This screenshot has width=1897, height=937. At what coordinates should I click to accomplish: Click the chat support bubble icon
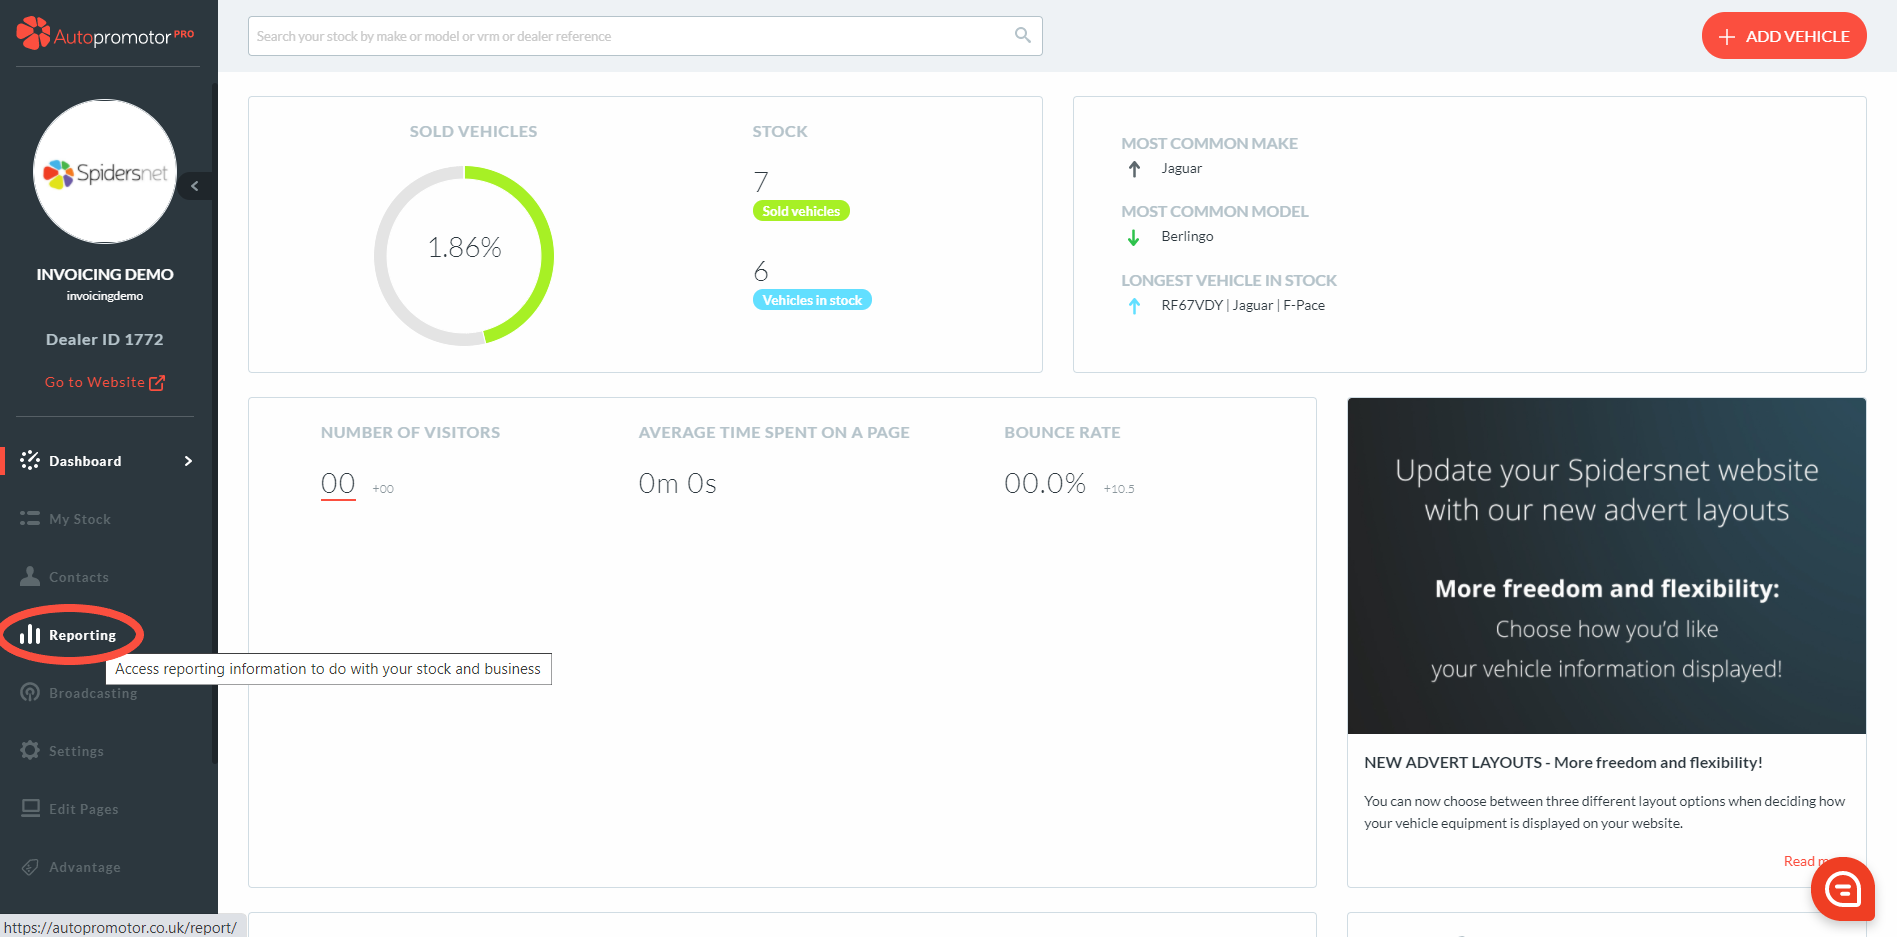pos(1842,888)
